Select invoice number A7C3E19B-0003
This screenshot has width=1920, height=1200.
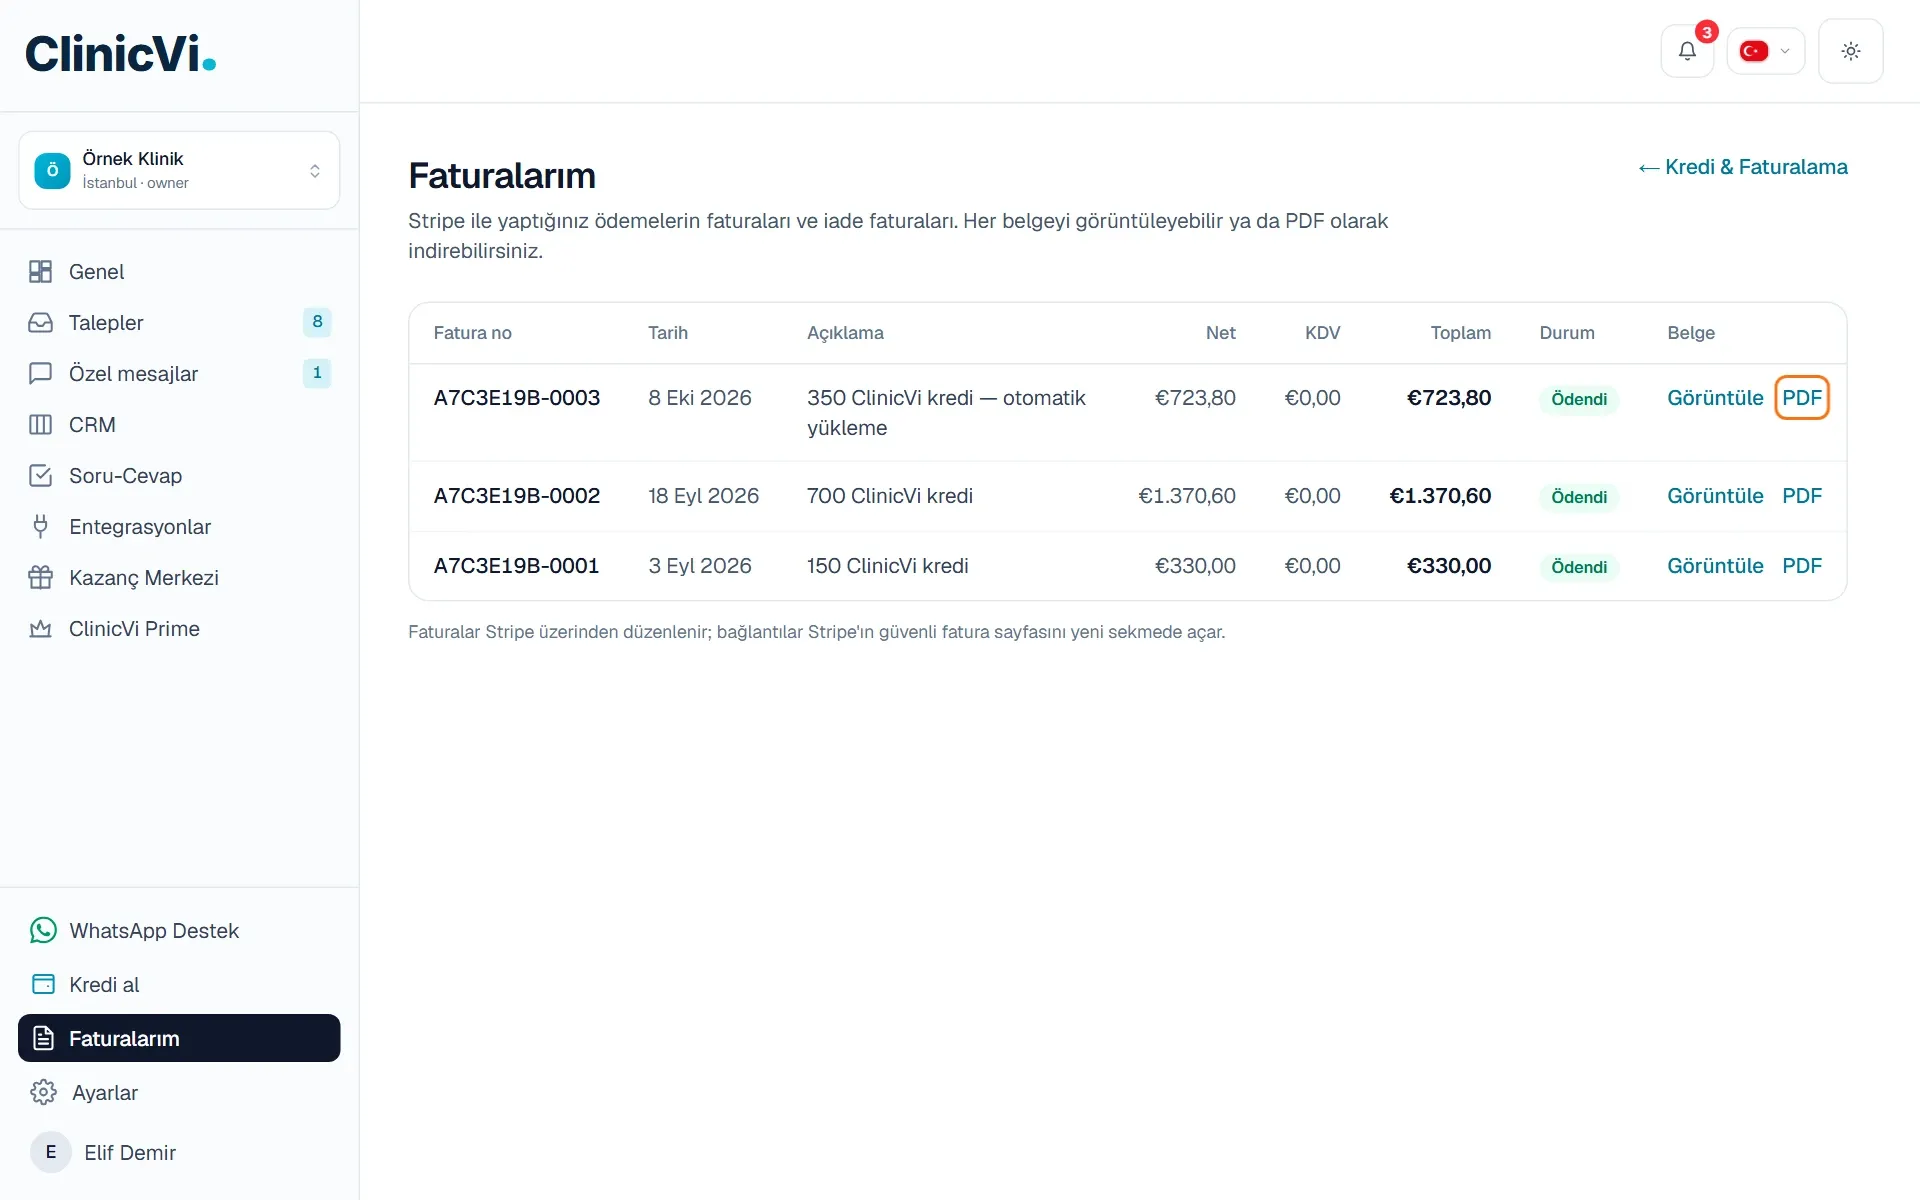517,398
